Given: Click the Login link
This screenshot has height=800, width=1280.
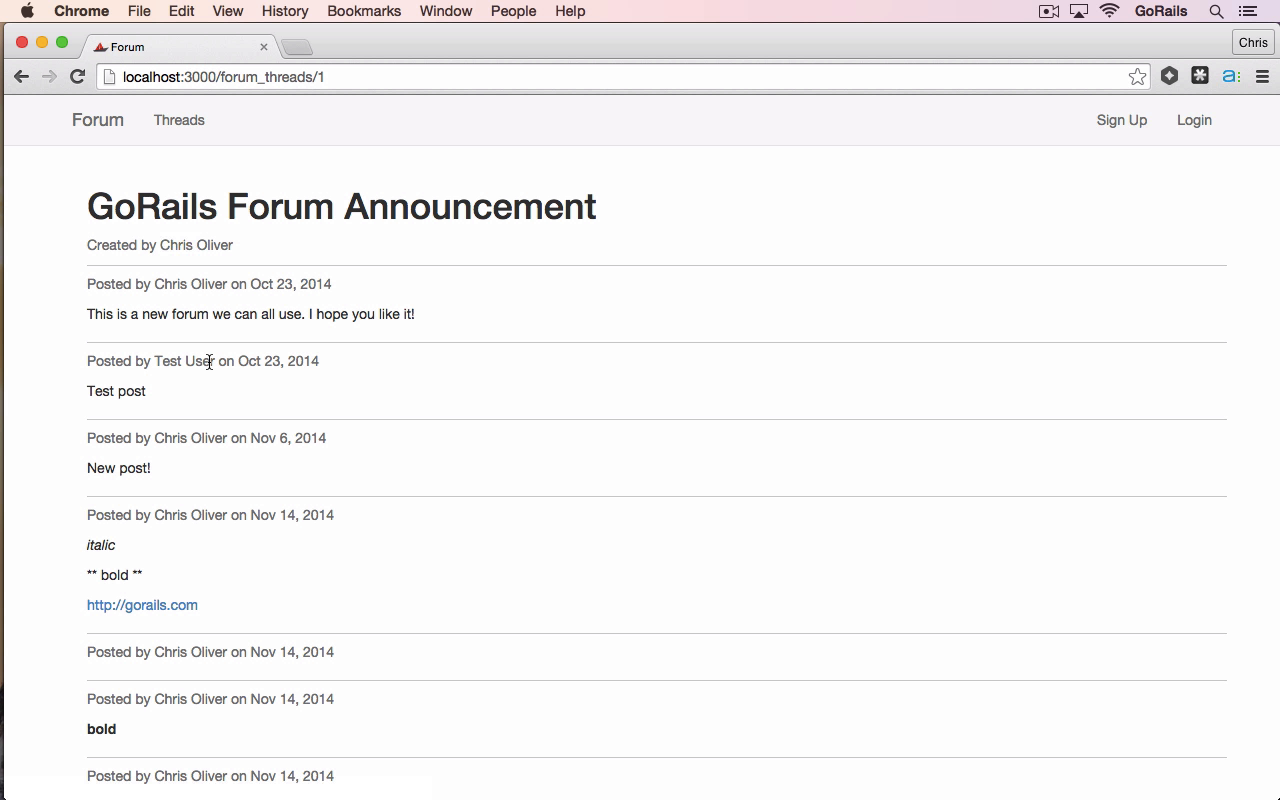Looking at the screenshot, I should coord(1194,120).
